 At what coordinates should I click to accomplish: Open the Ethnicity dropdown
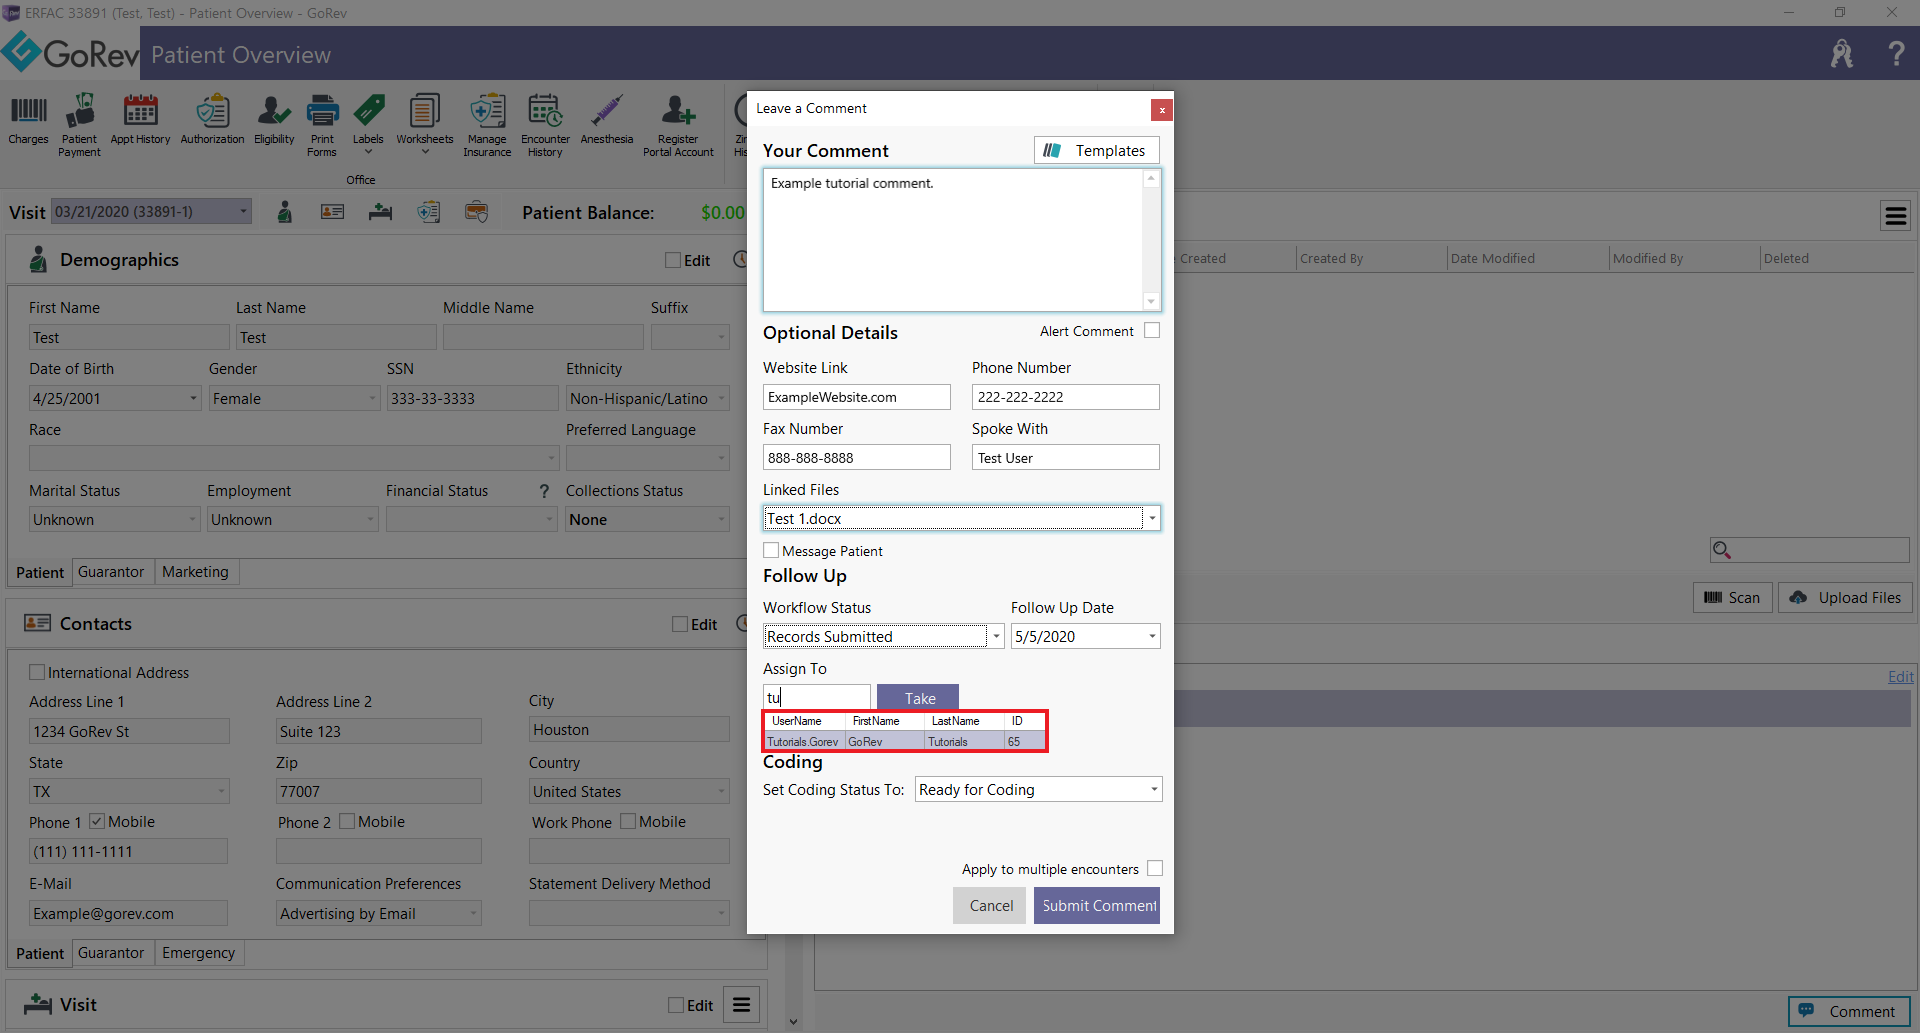721,398
